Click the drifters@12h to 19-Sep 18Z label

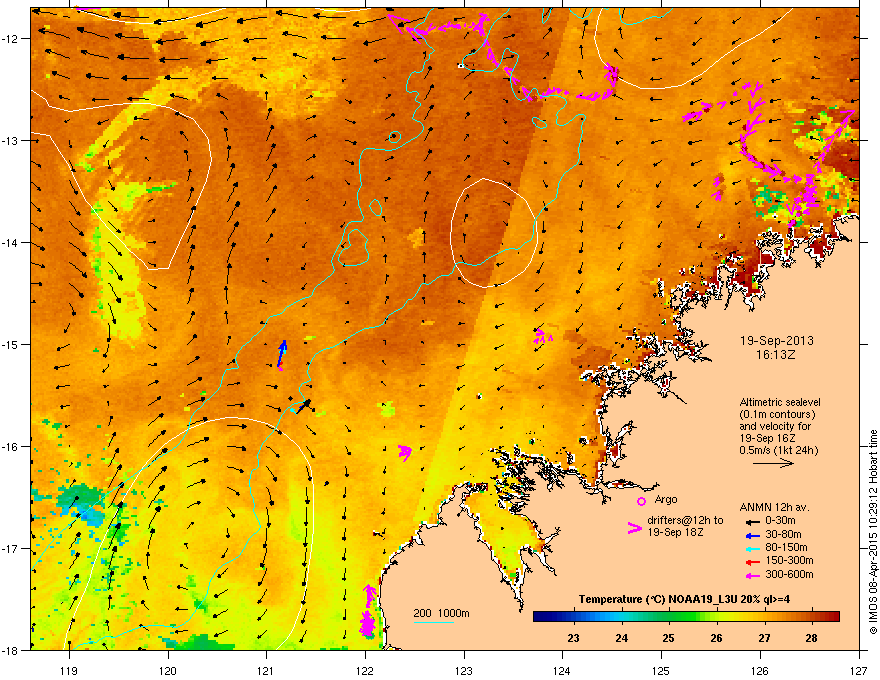coord(685,526)
